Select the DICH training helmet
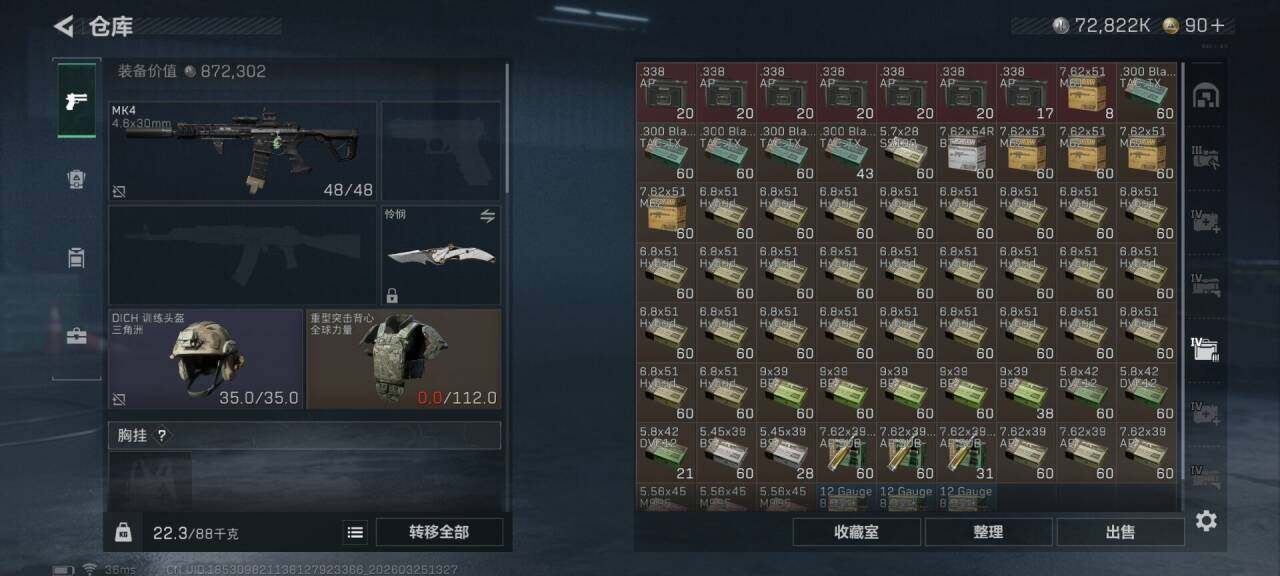Image resolution: width=1280 pixels, height=576 pixels. click(205, 359)
